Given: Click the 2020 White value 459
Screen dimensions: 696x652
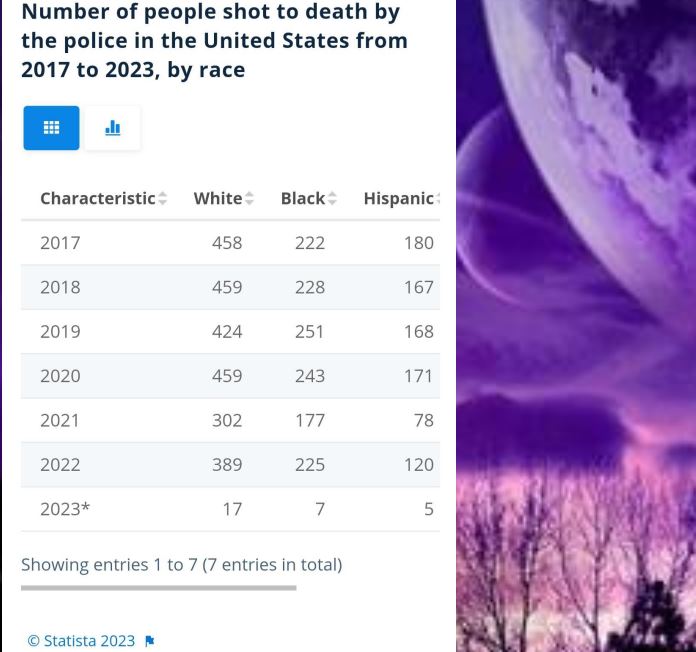Looking at the screenshot, I should [x=227, y=376].
